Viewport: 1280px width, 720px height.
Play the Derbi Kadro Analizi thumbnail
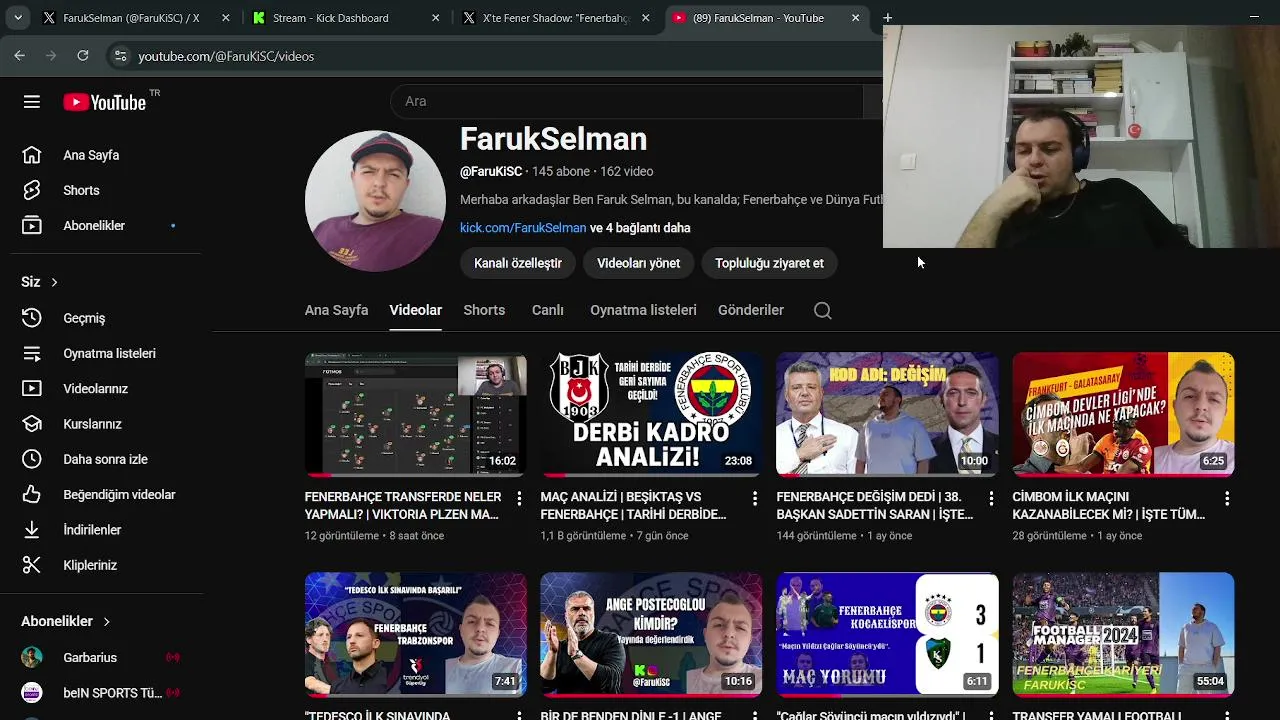(x=651, y=414)
